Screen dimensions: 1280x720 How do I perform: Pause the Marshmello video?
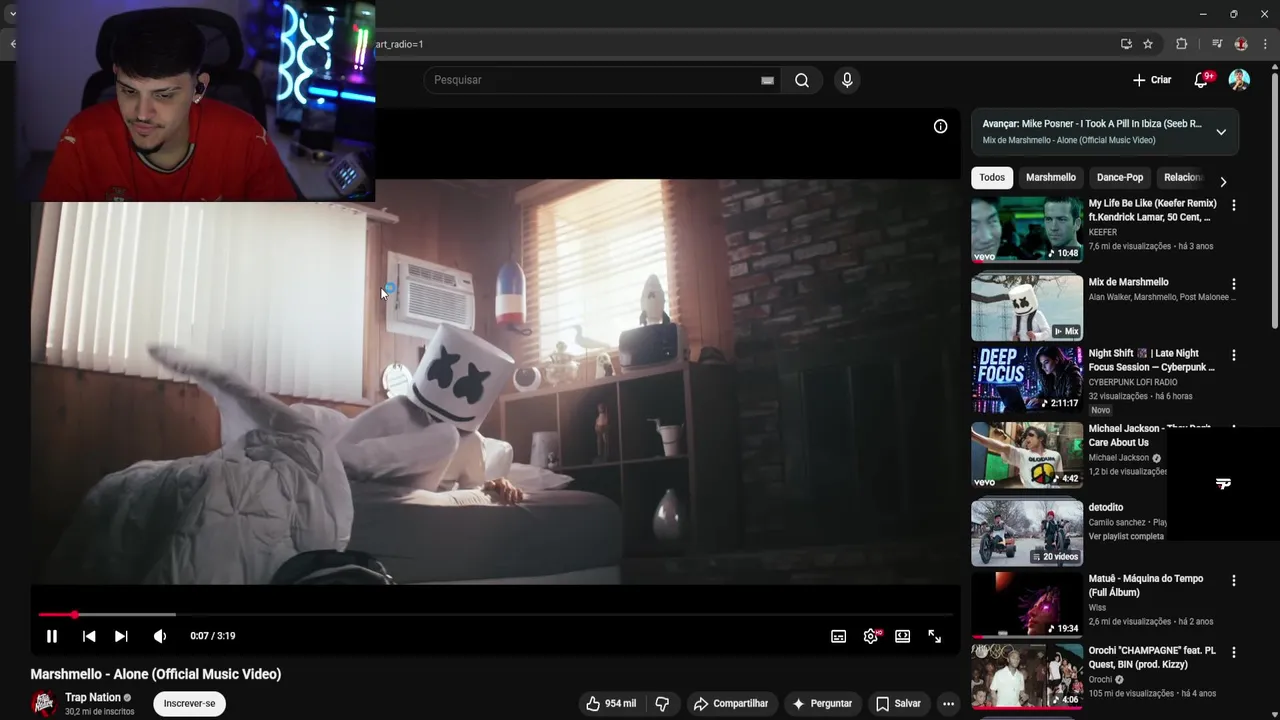pos(52,636)
